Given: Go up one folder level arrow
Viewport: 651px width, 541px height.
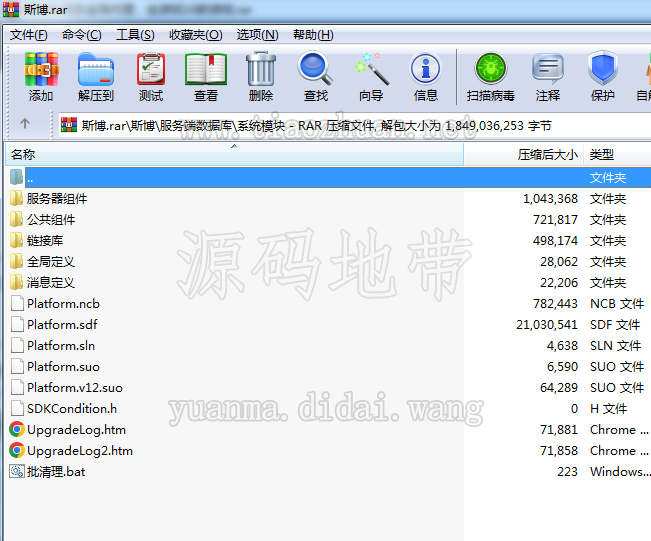Looking at the screenshot, I should point(25,123).
